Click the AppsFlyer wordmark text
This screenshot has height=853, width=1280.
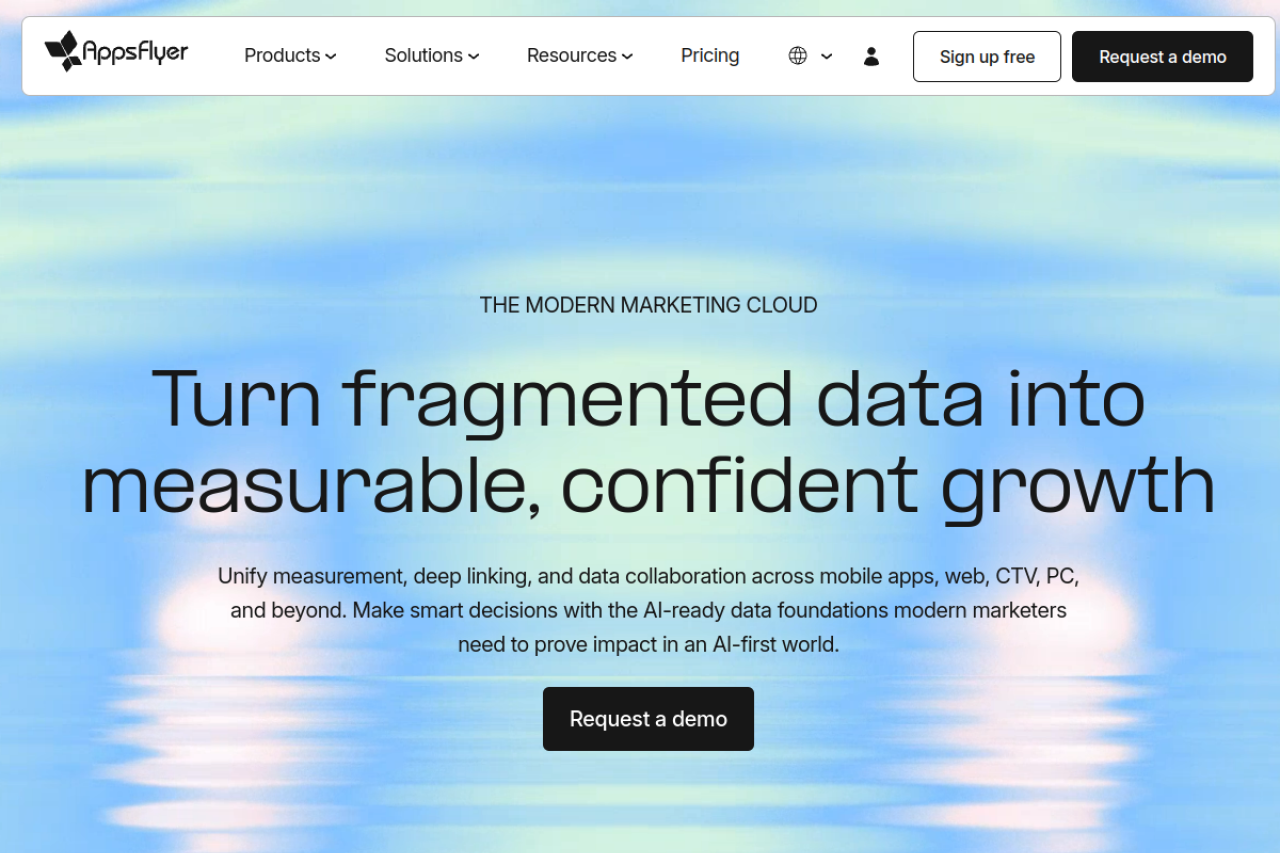pyautogui.click(x=135, y=53)
